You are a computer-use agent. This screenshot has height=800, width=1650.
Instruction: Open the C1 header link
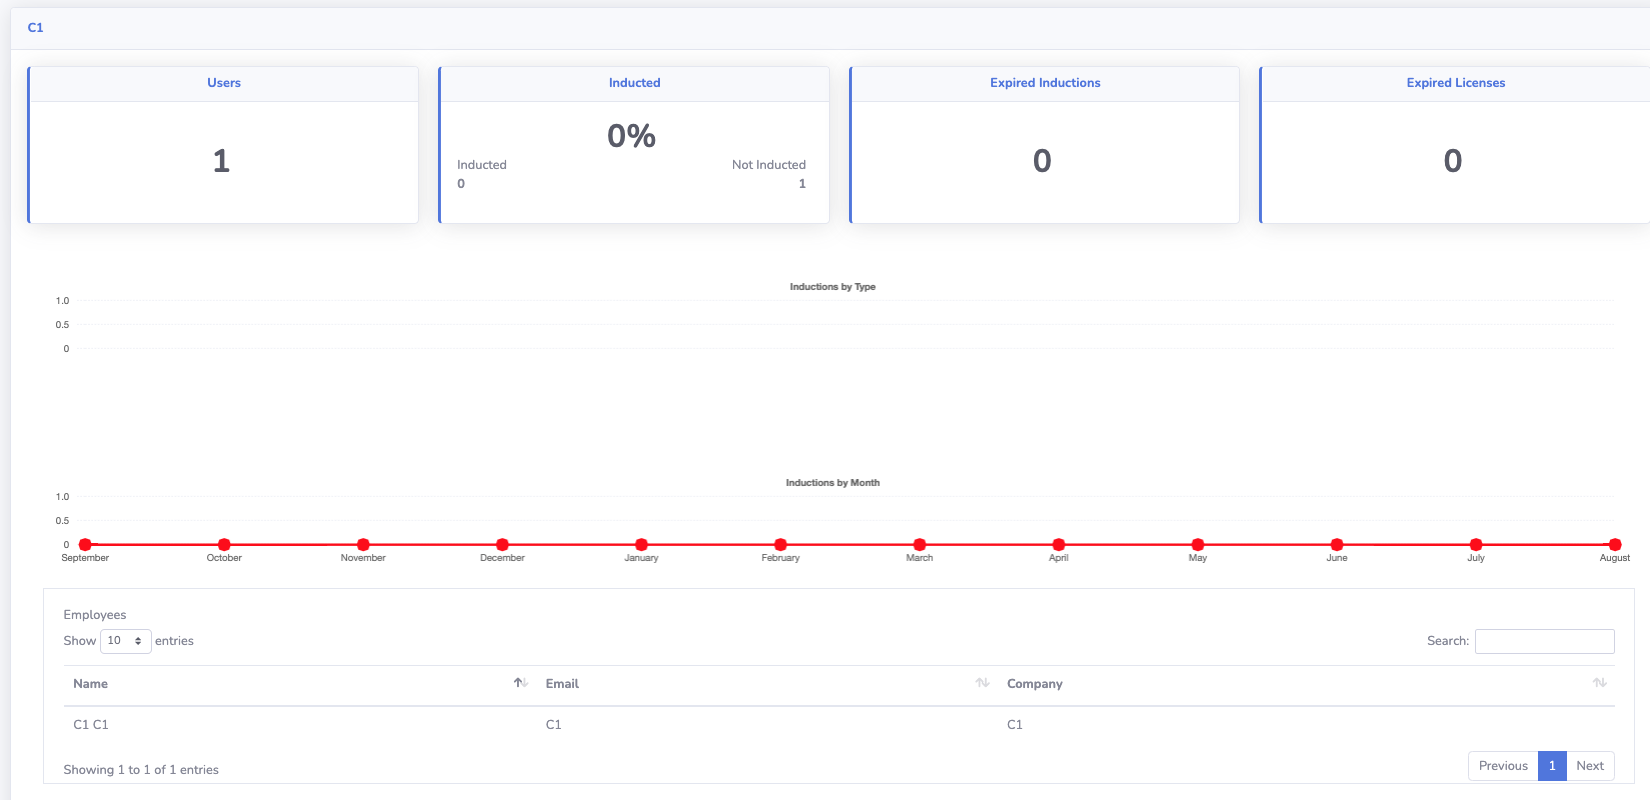36,27
